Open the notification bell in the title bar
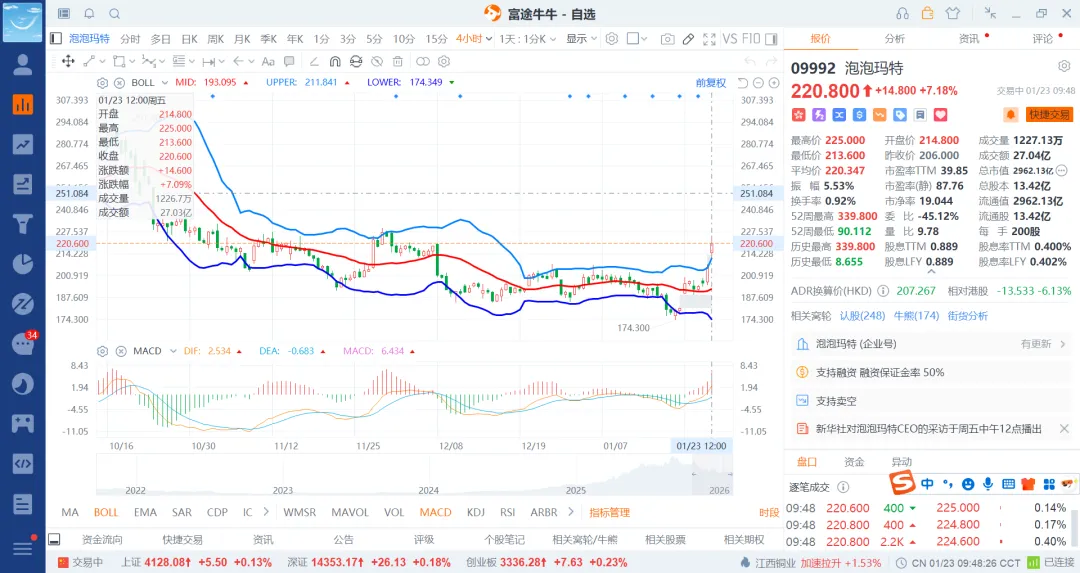This screenshot has width=1080, height=573. tap(89, 13)
